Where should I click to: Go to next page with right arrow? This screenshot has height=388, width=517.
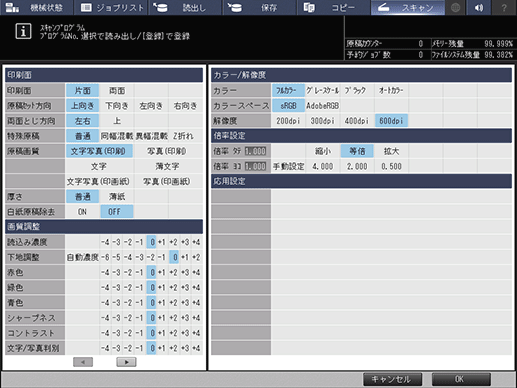[126, 362]
